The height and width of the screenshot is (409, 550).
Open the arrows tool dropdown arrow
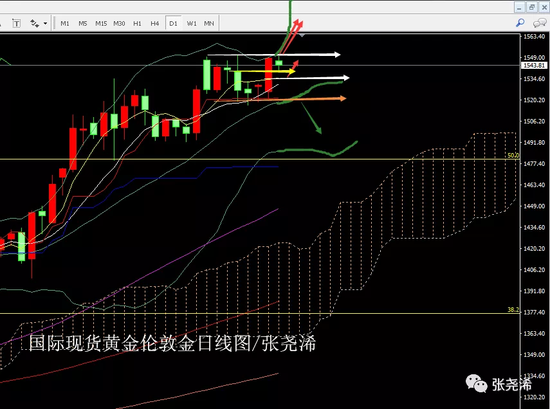[46, 24]
